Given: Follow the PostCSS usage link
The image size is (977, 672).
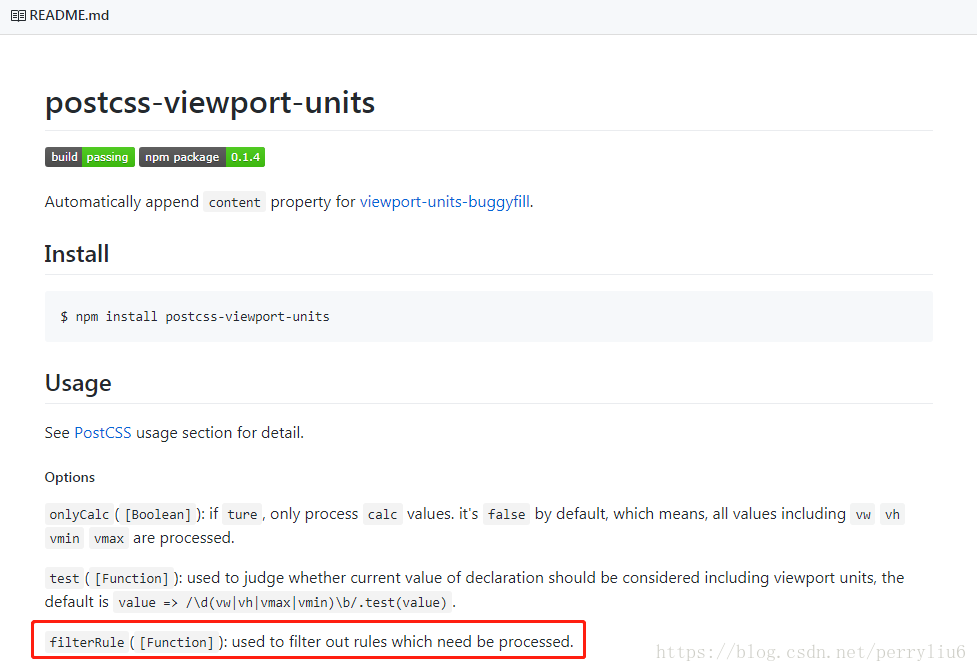Looking at the screenshot, I should (x=101, y=433).
